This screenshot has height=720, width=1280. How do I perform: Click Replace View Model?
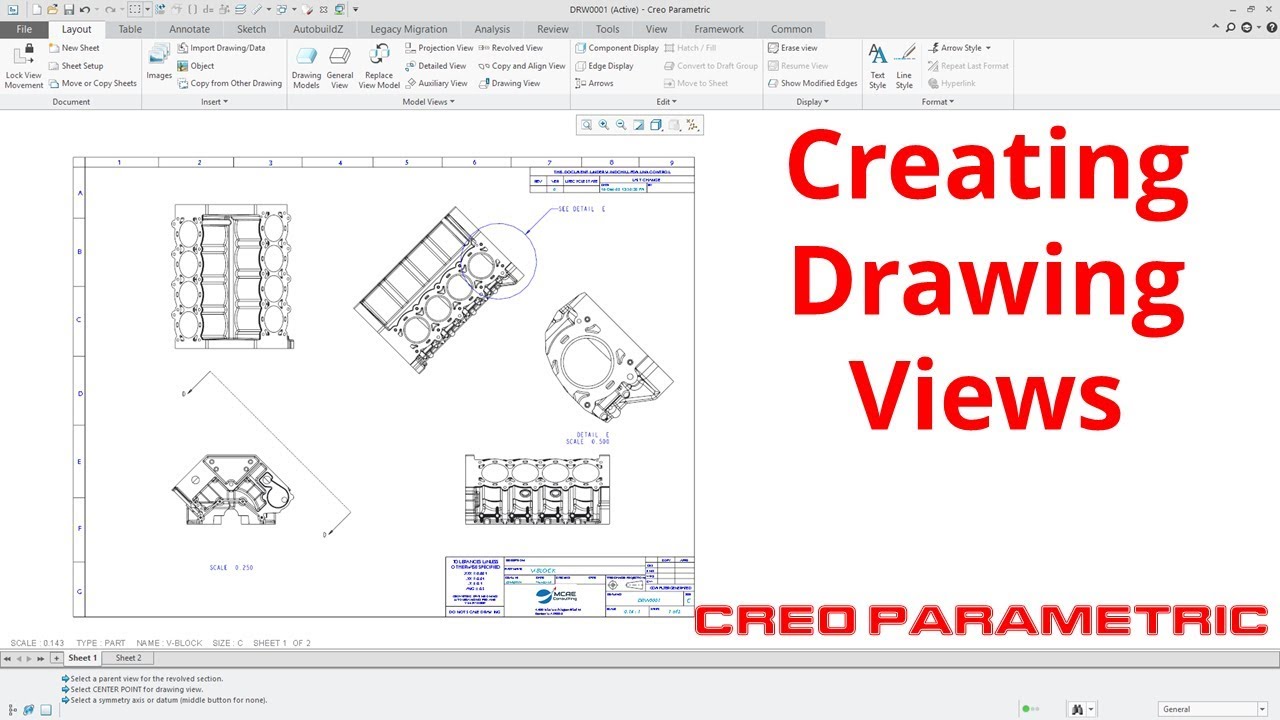click(379, 66)
